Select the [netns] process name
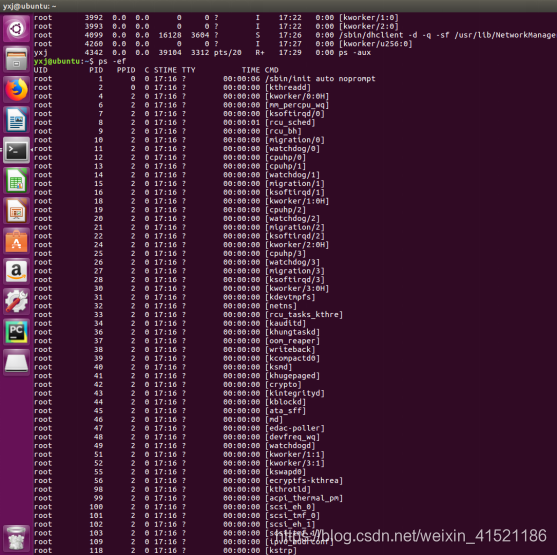 pyautogui.click(x=281, y=306)
